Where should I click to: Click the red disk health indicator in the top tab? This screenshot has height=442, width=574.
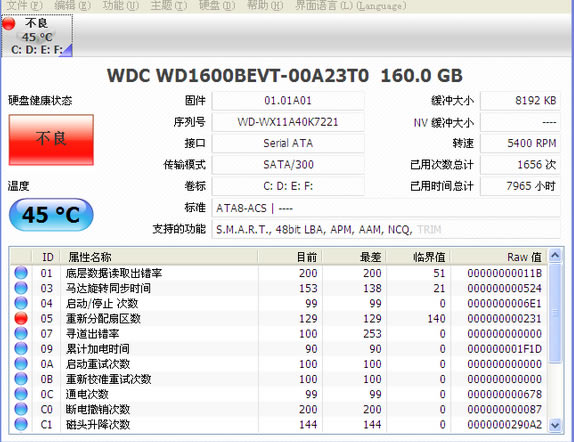[9, 23]
